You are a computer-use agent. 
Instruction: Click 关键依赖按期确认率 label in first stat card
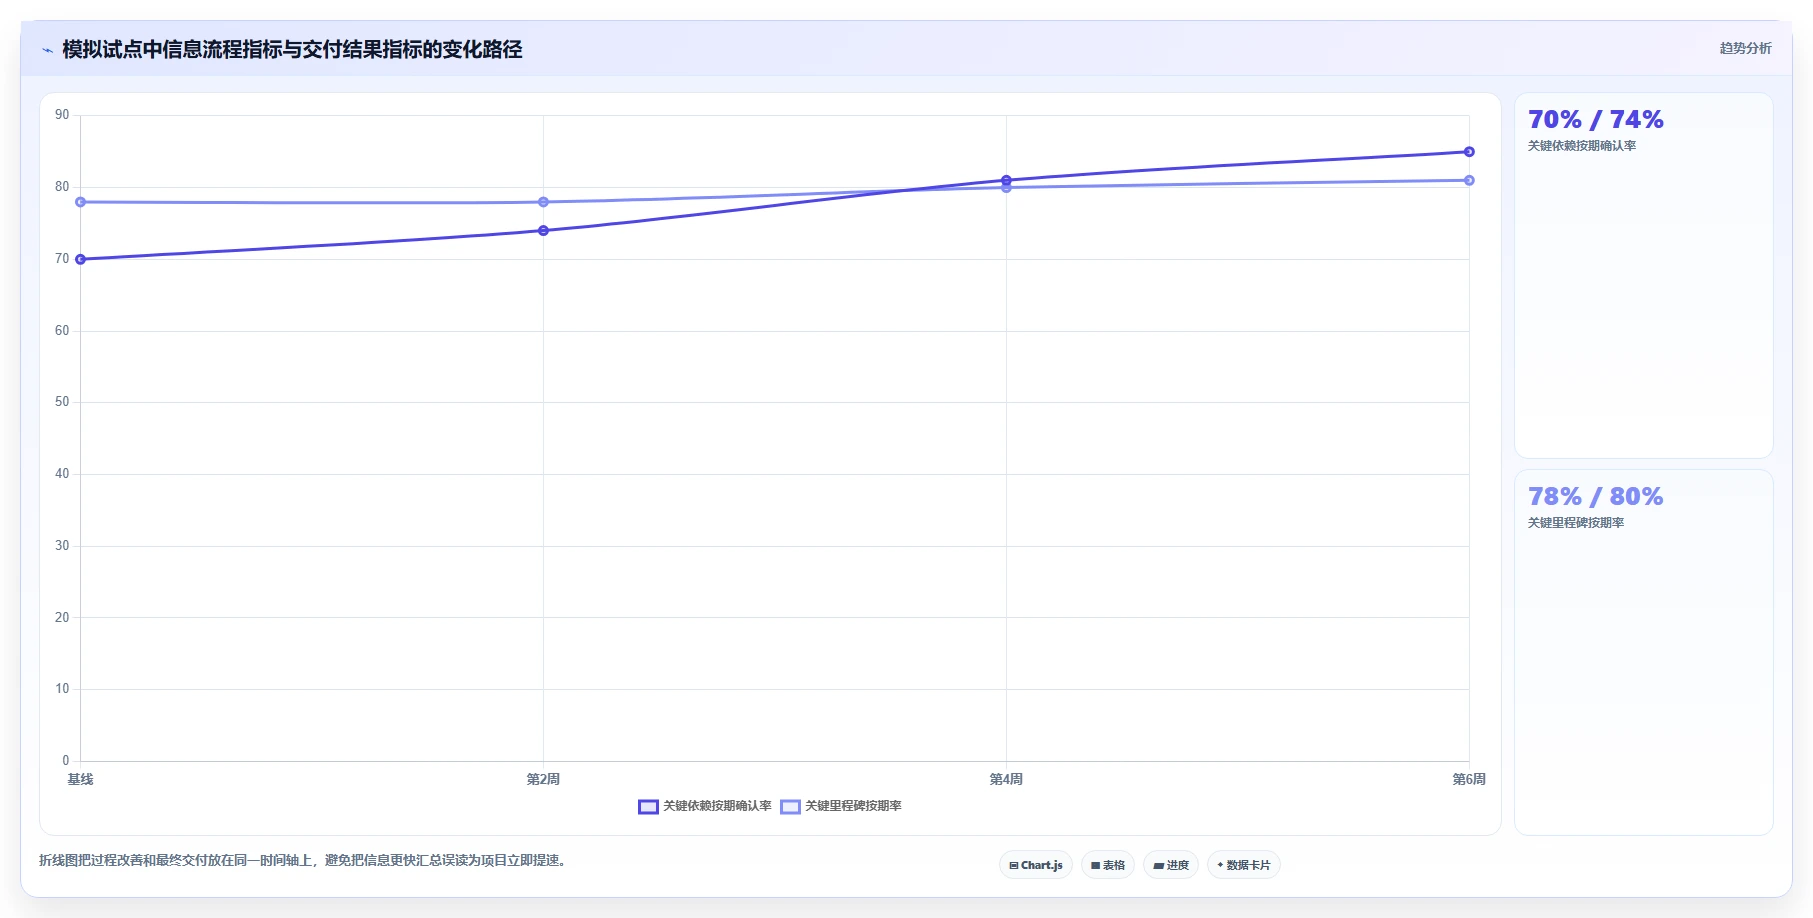point(1582,146)
